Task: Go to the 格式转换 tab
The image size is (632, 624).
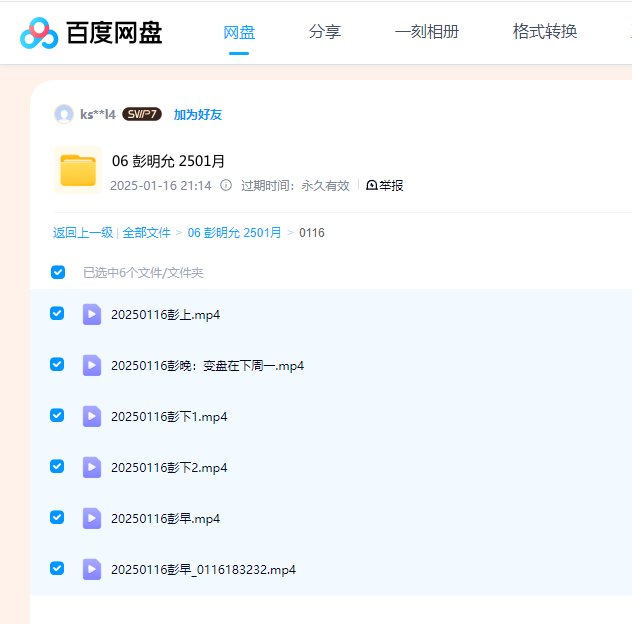Action: coord(545,31)
